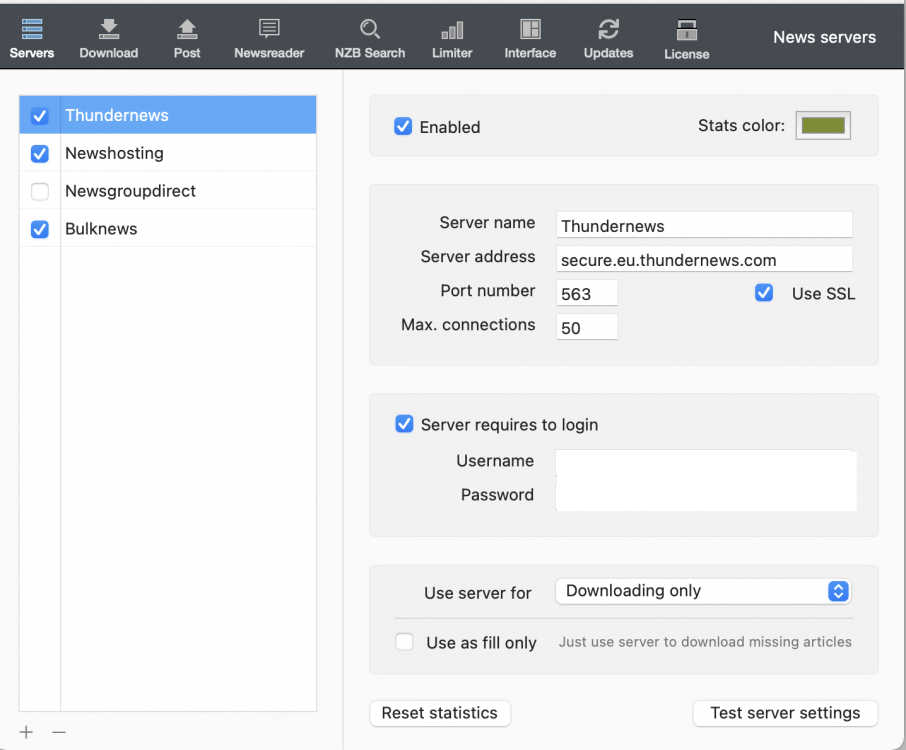Enable Use as fill only
The height and width of the screenshot is (750, 906).
(x=405, y=642)
